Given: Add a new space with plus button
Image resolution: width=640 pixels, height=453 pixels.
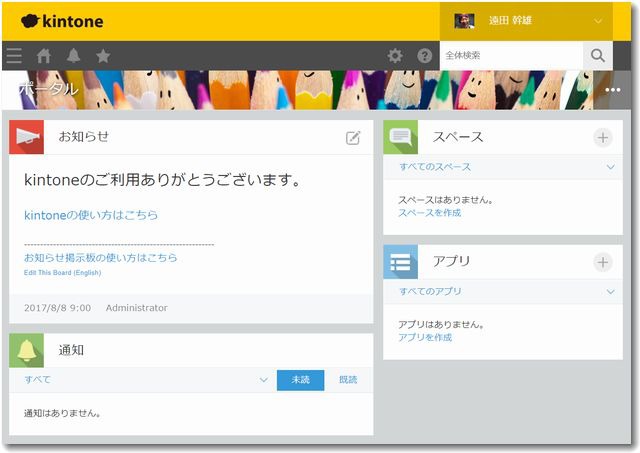Looking at the screenshot, I should pyautogui.click(x=603, y=138).
